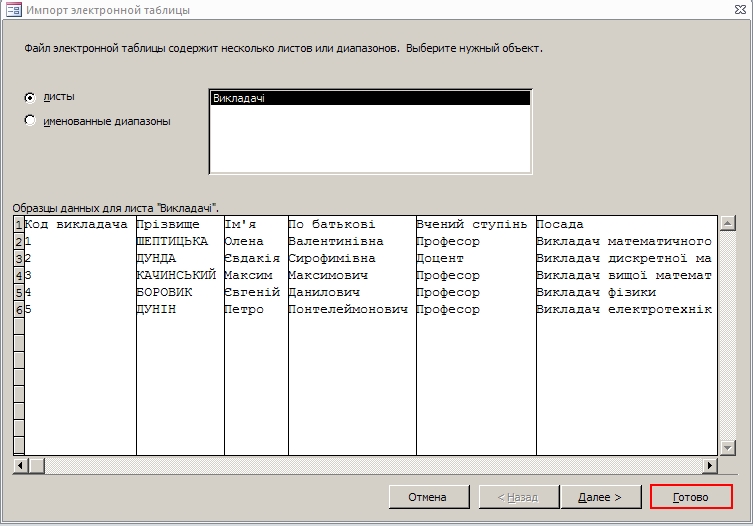Screen dimensions: 753x526
Task: Click row number 6 header
Action: click(19, 310)
